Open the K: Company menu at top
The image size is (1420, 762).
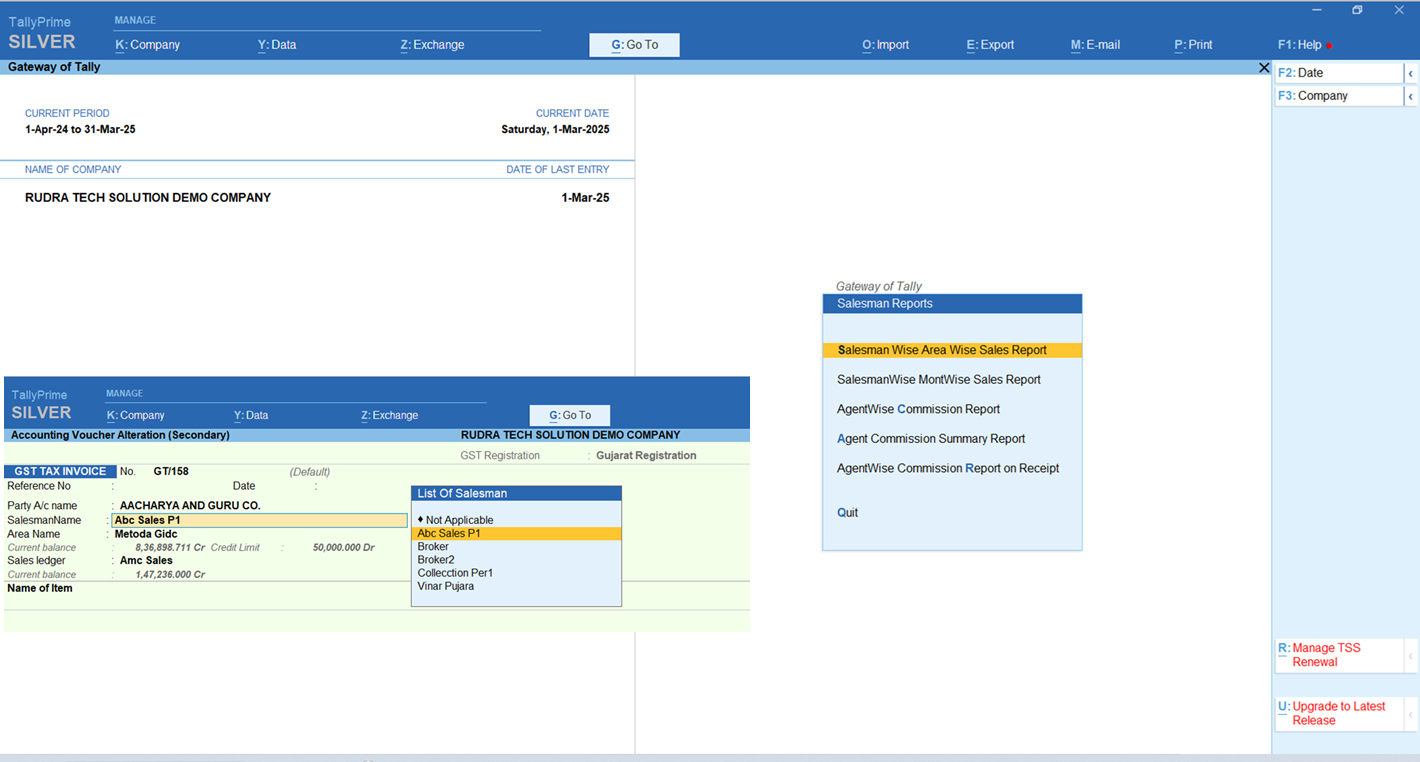point(147,45)
